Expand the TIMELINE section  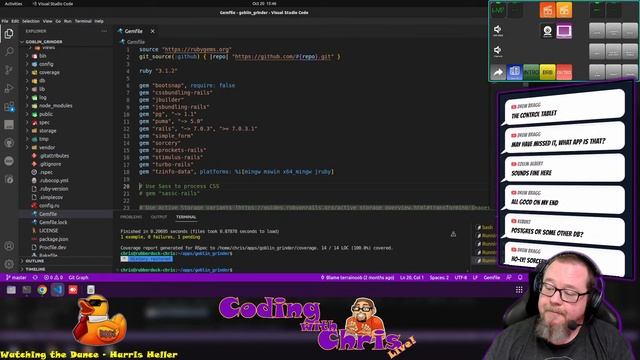[x=36, y=269]
